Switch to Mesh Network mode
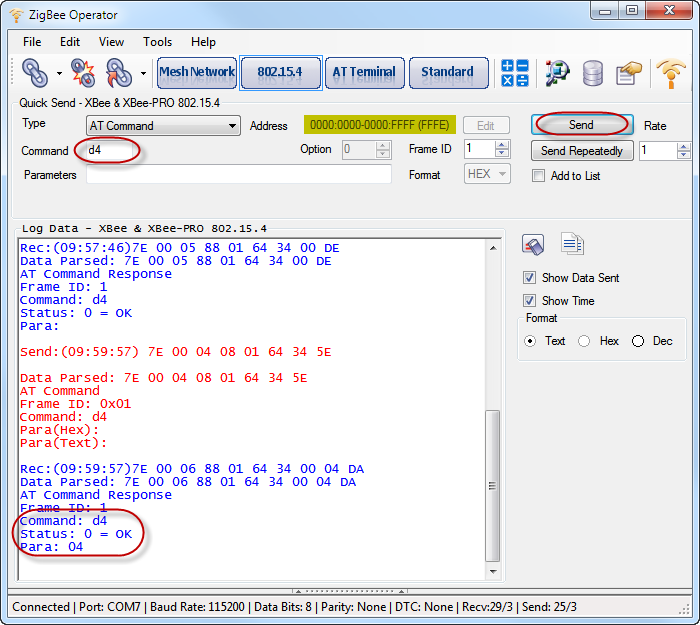Viewport: 700px width, 625px height. tap(197, 72)
